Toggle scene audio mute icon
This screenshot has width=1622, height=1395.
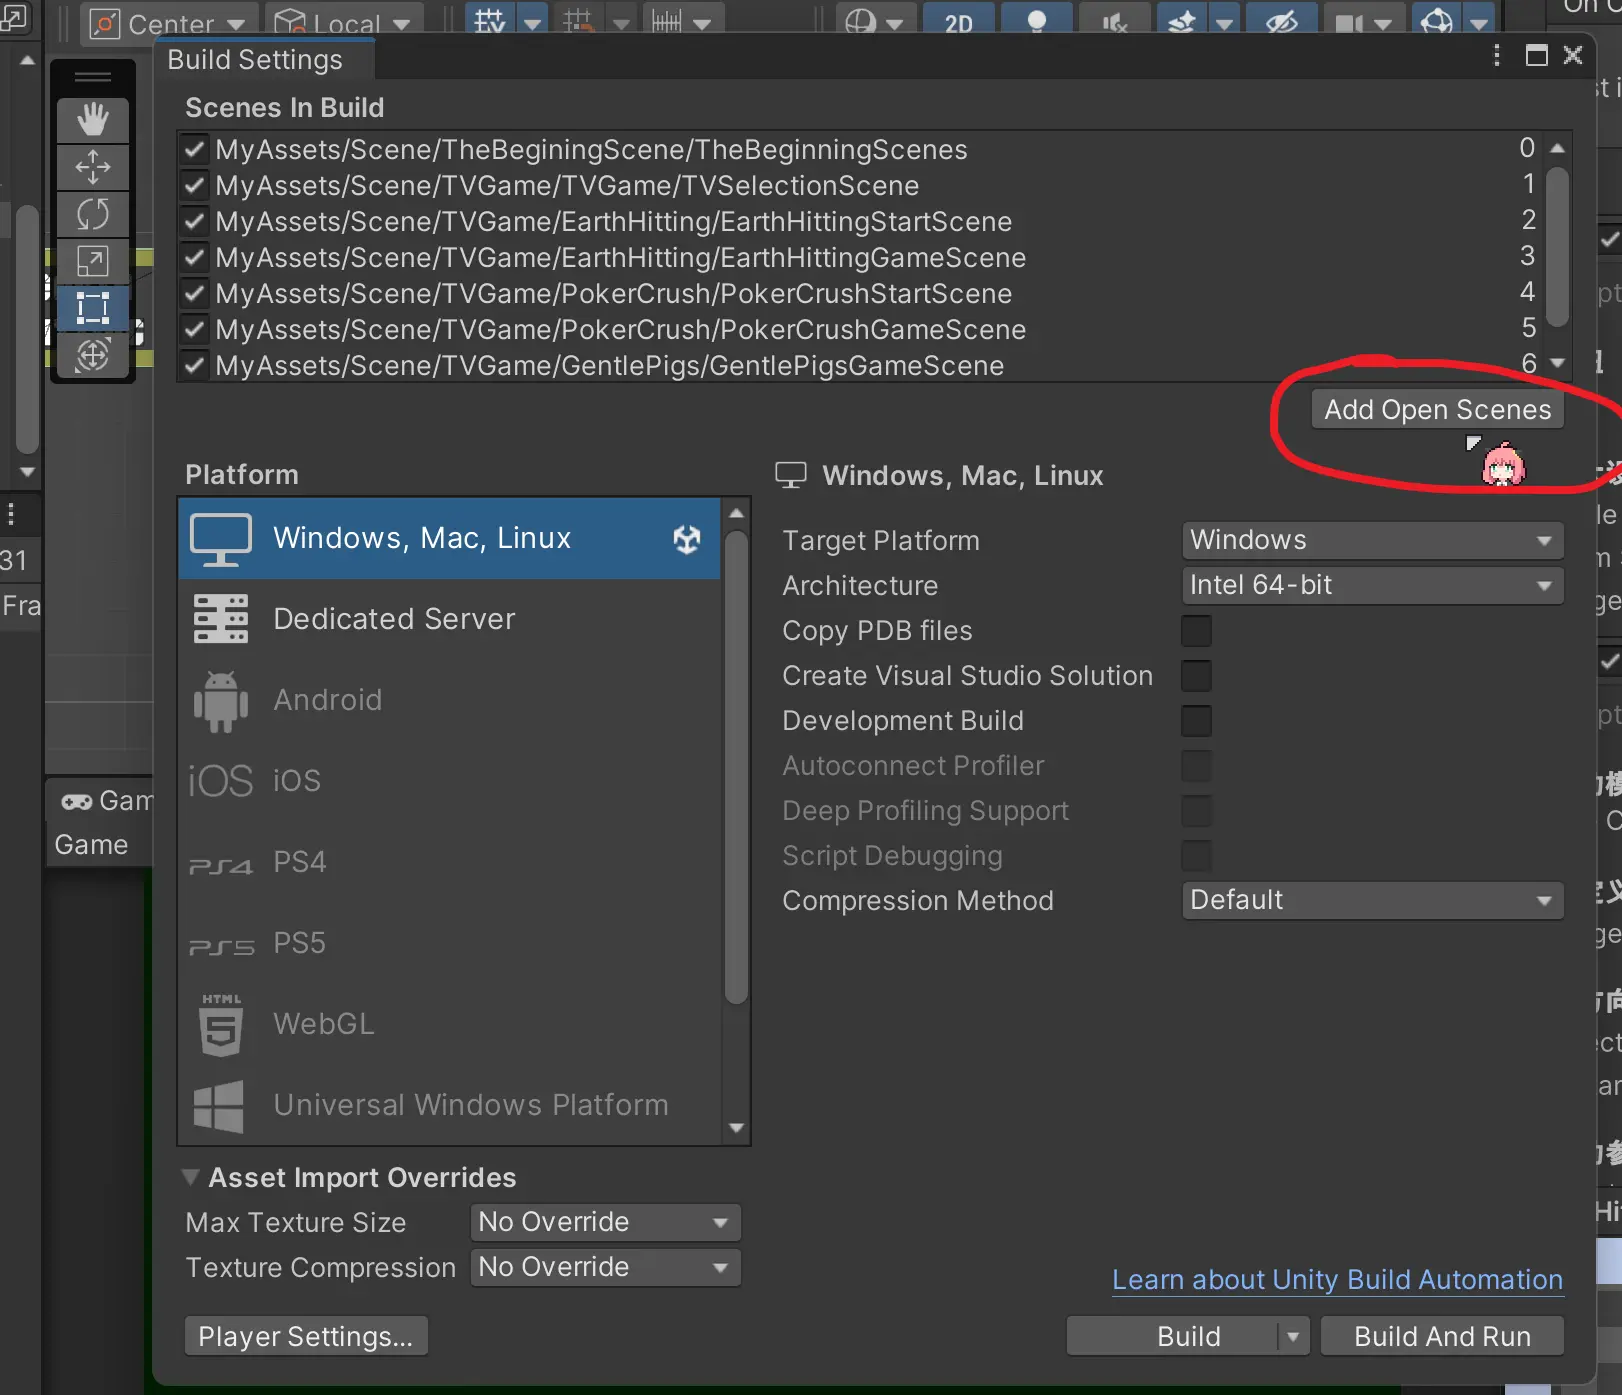(1115, 22)
